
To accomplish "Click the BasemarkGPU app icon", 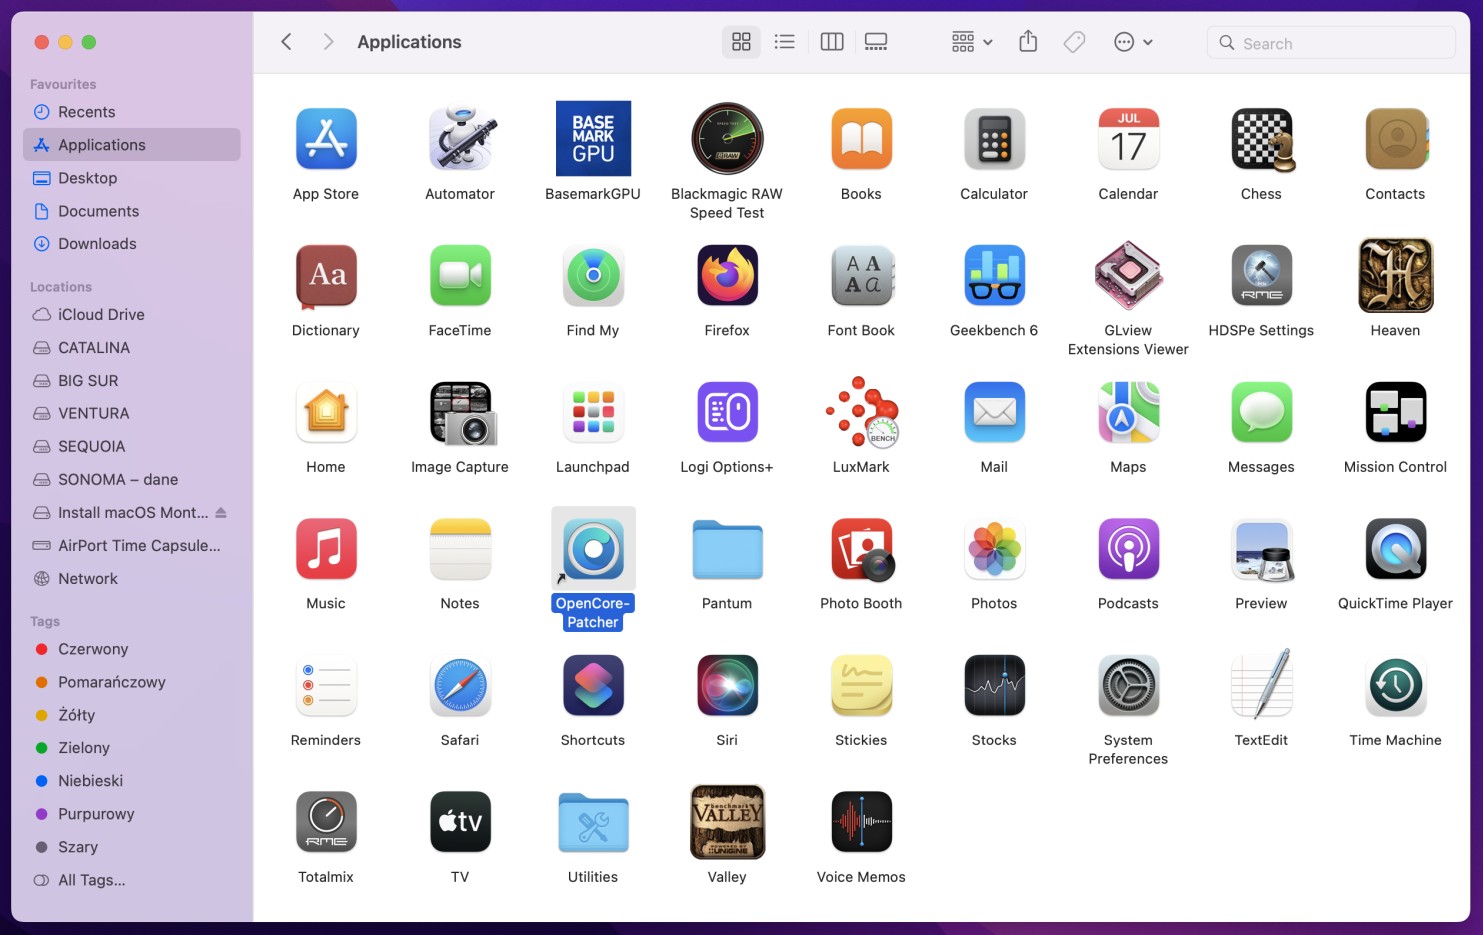I will pos(593,139).
